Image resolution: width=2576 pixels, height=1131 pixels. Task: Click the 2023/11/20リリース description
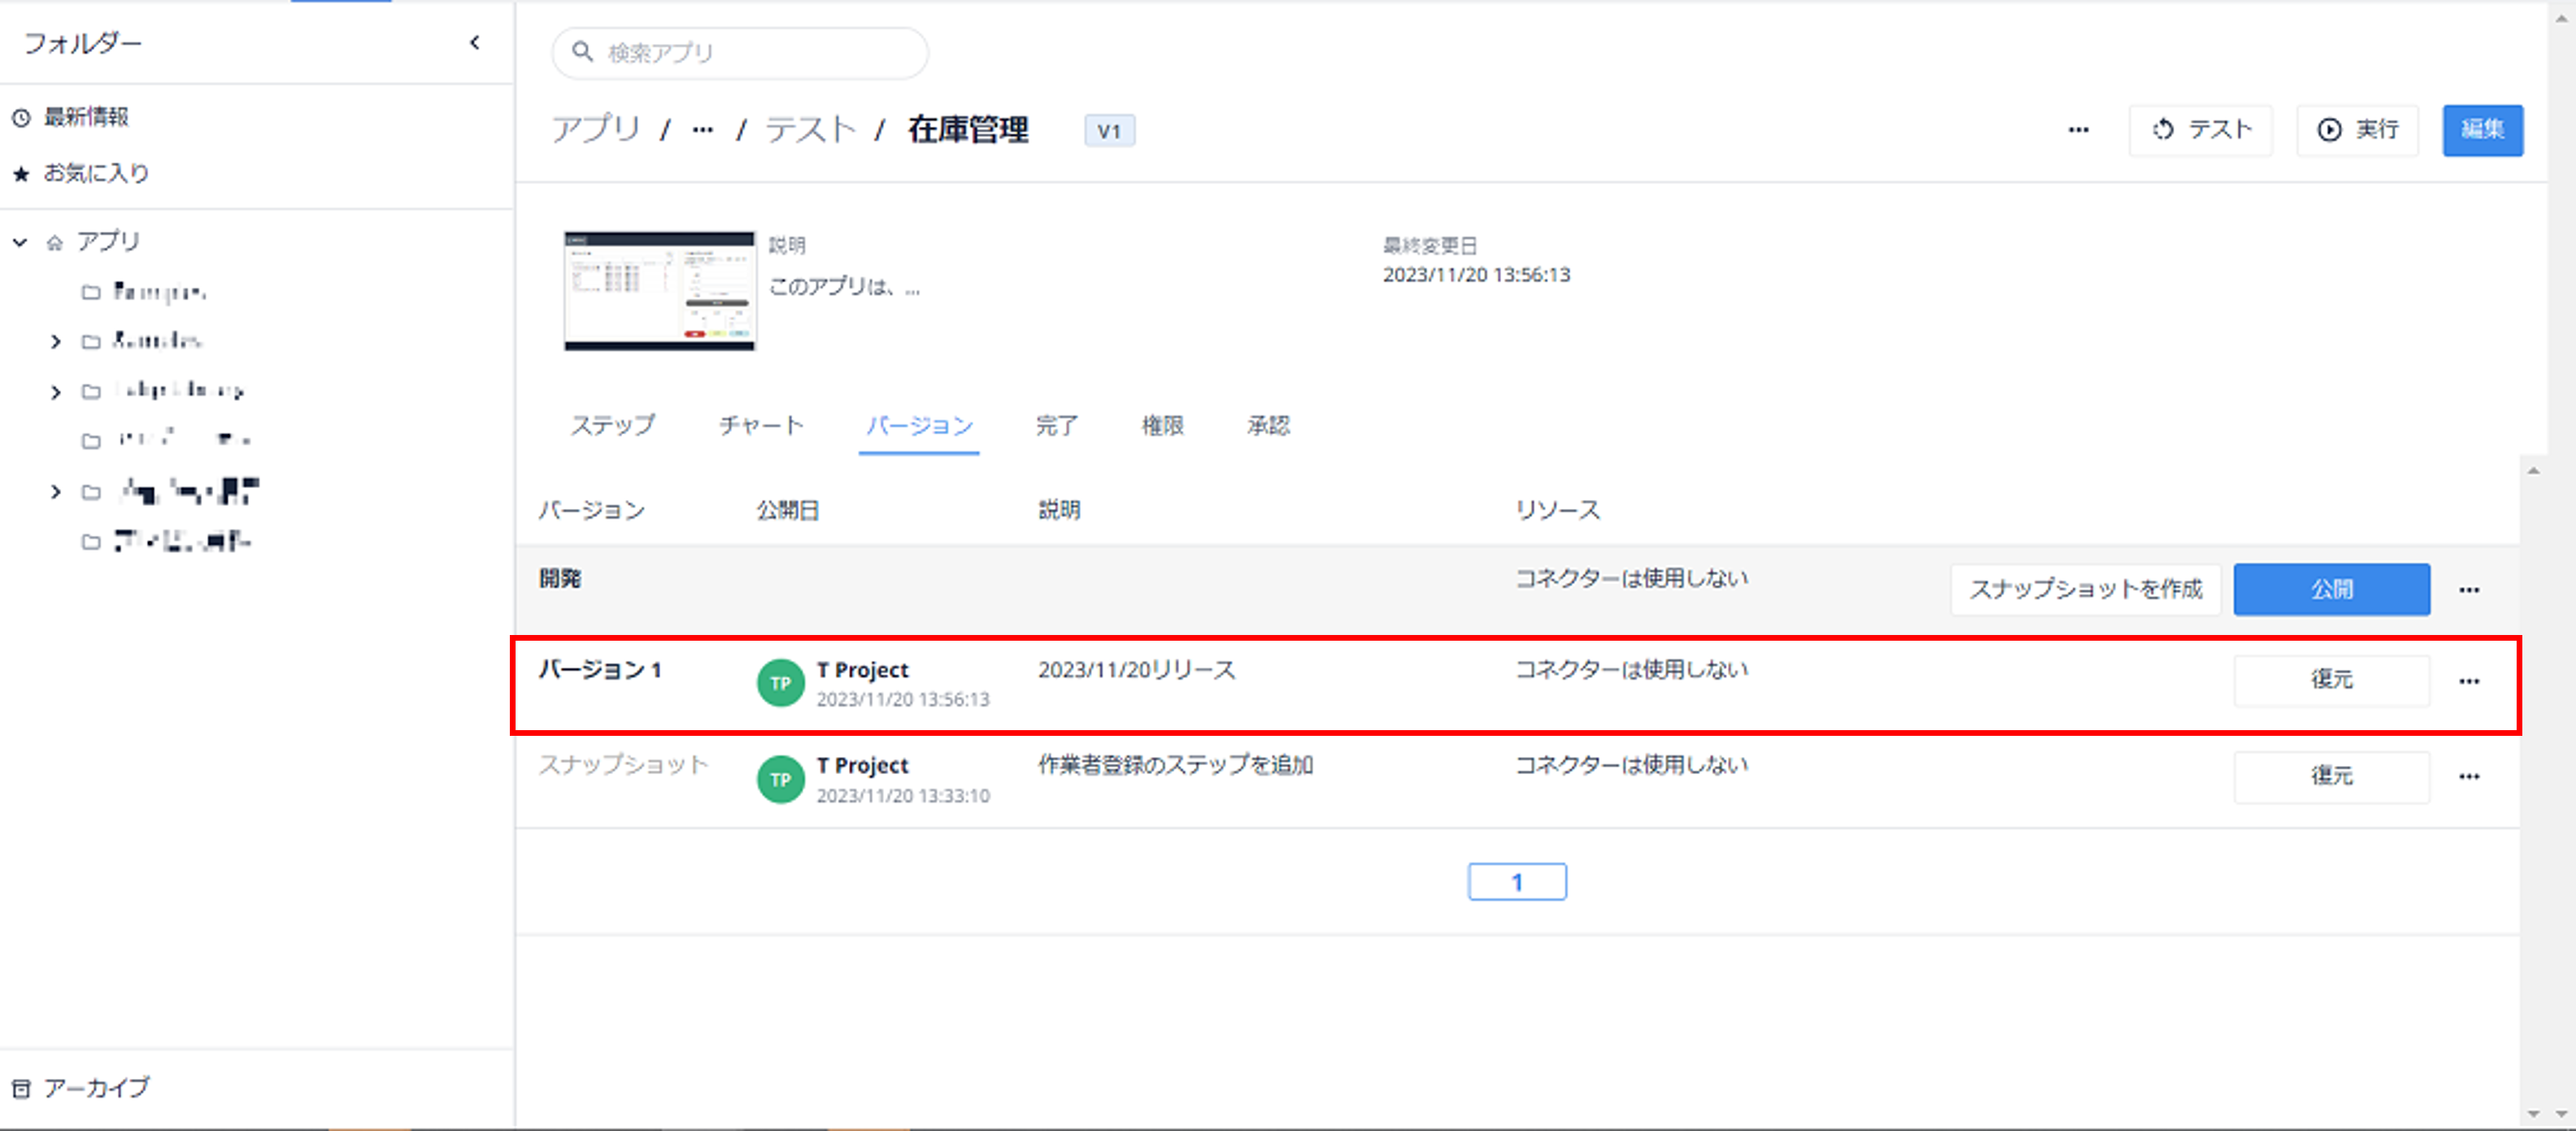click(x=1136, y=670)
